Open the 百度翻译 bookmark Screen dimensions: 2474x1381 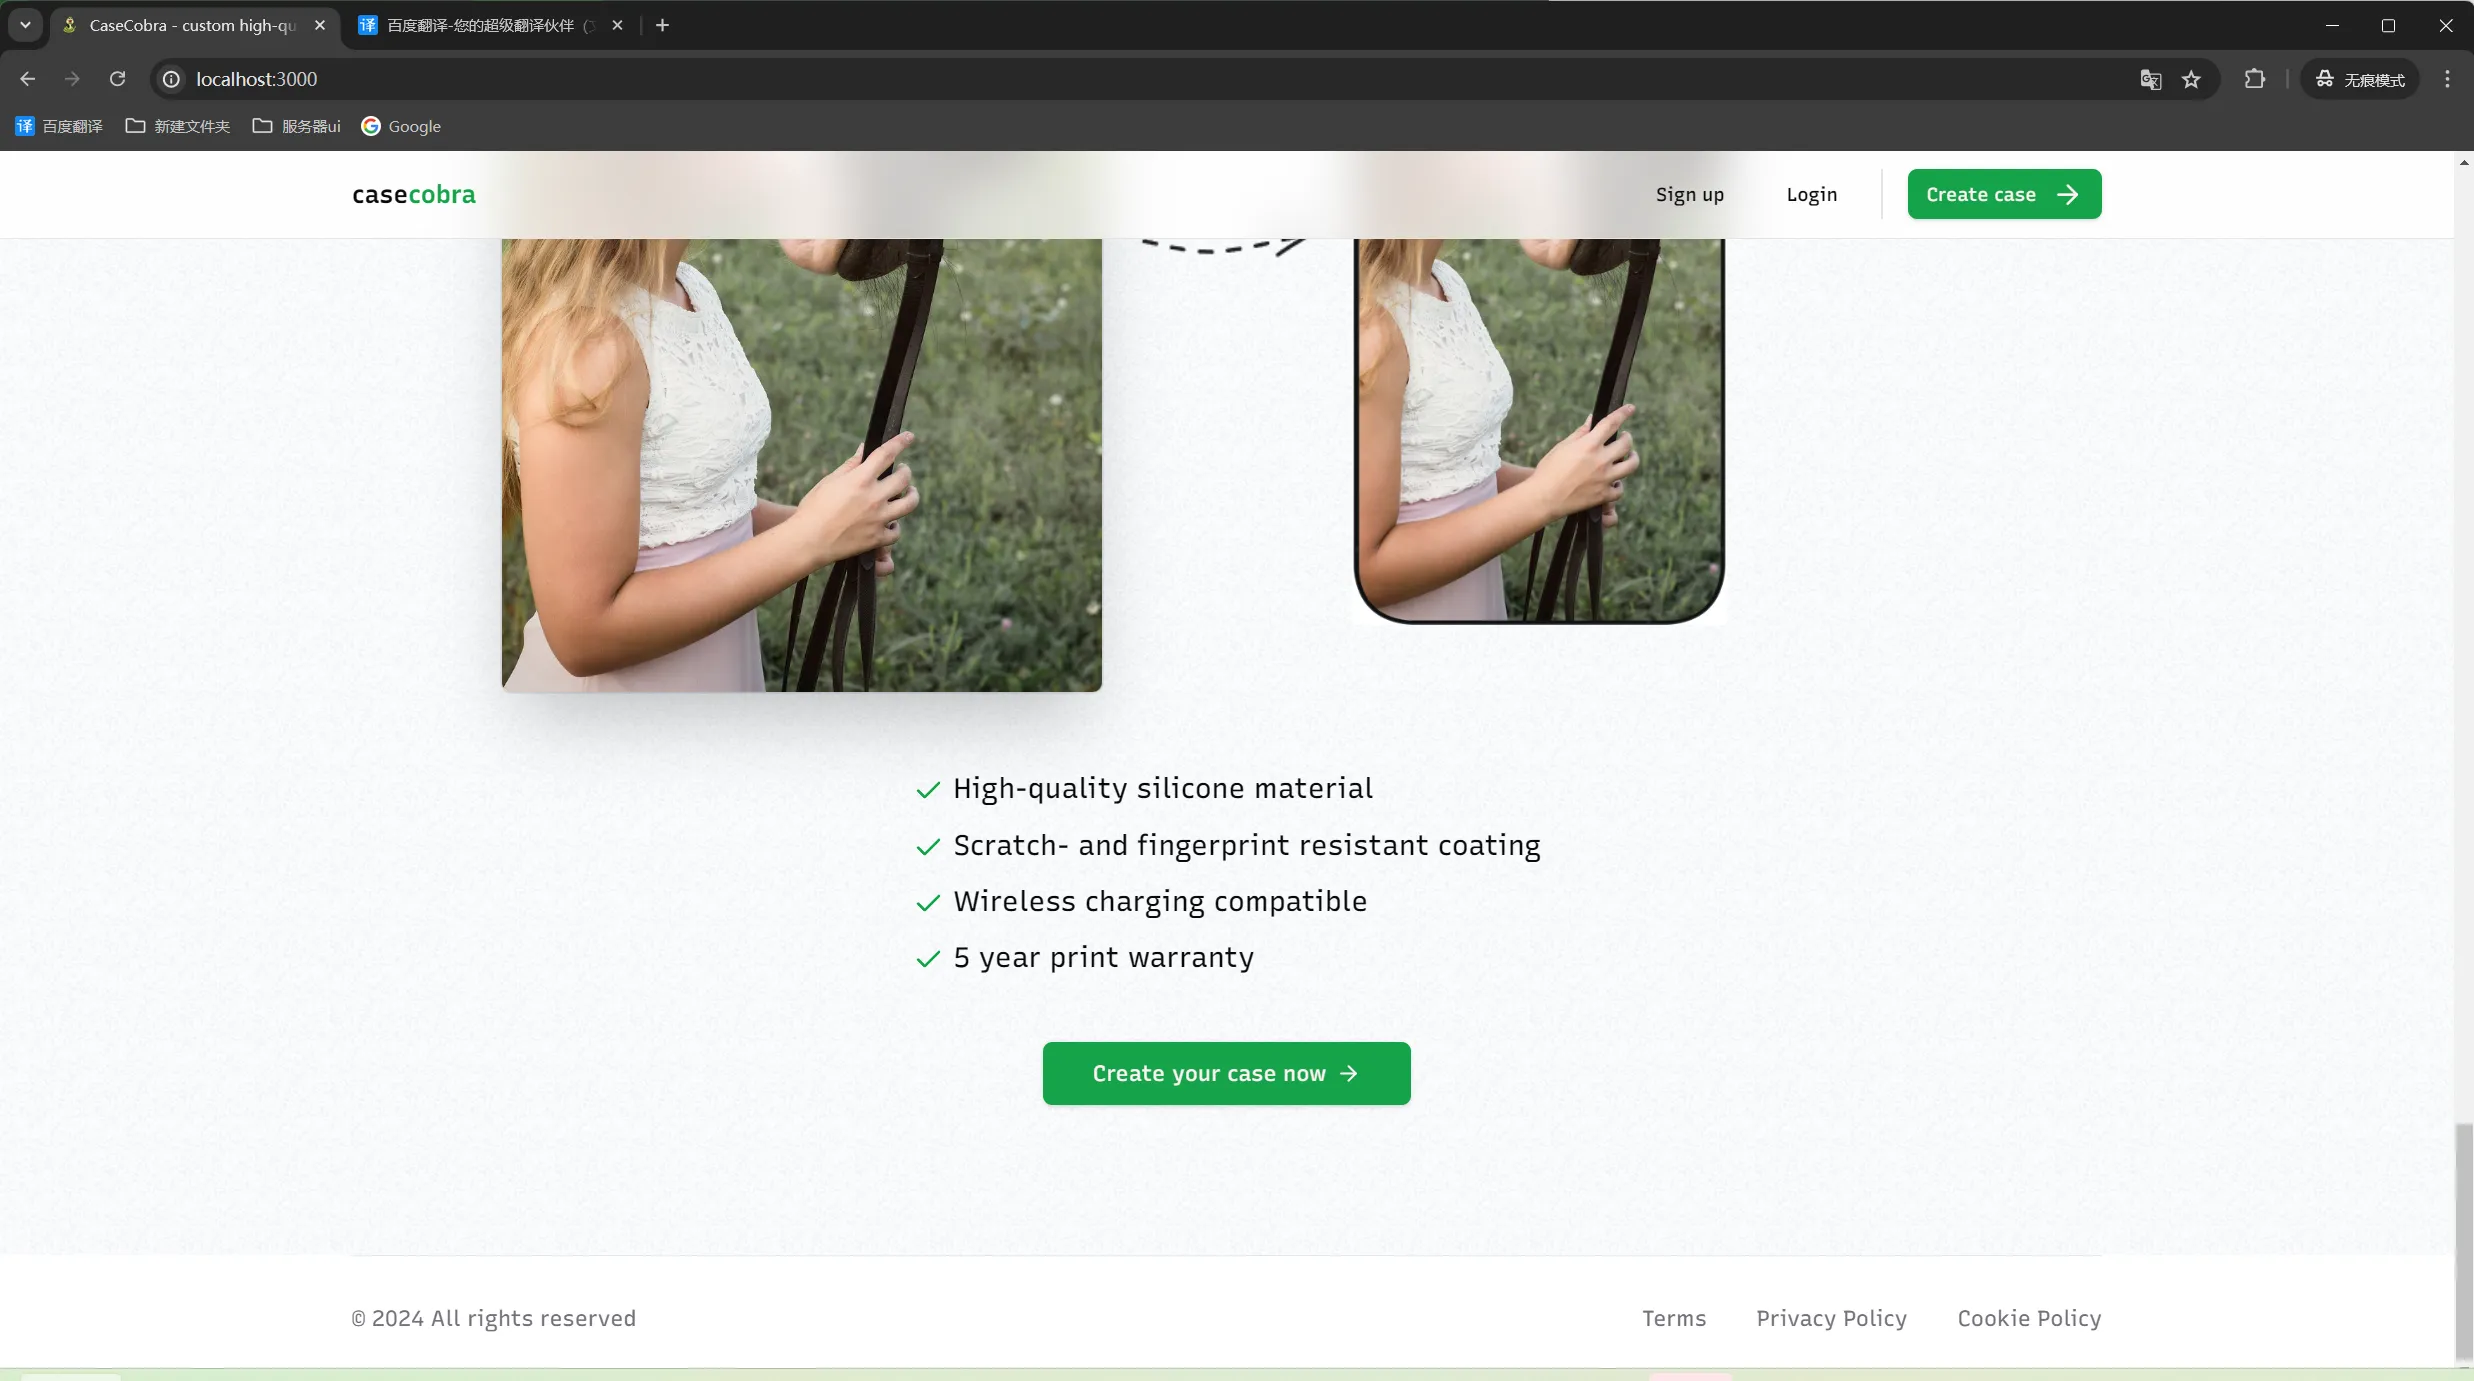(59, 126)
